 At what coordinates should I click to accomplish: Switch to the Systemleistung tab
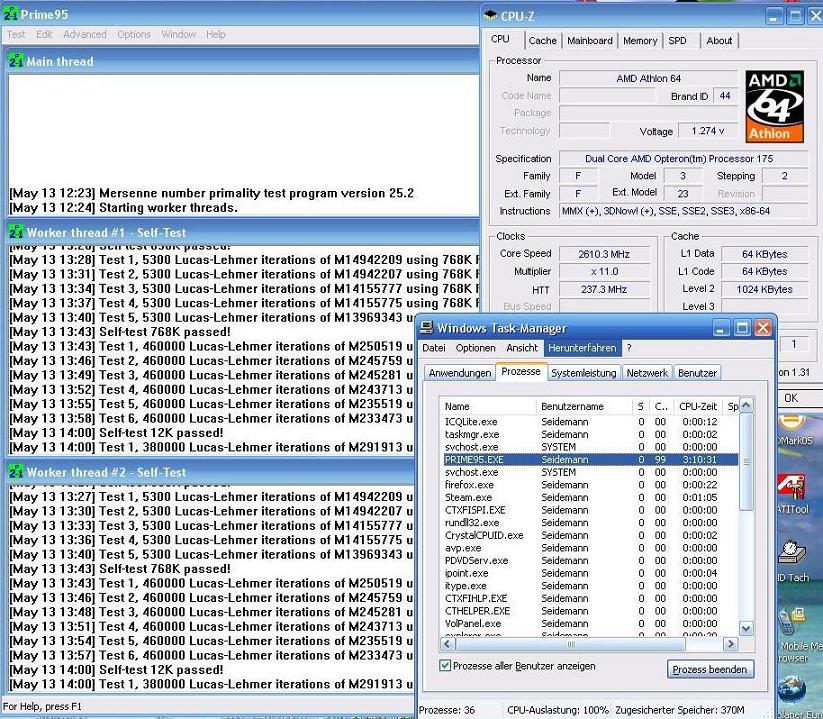tap(584, 373)
